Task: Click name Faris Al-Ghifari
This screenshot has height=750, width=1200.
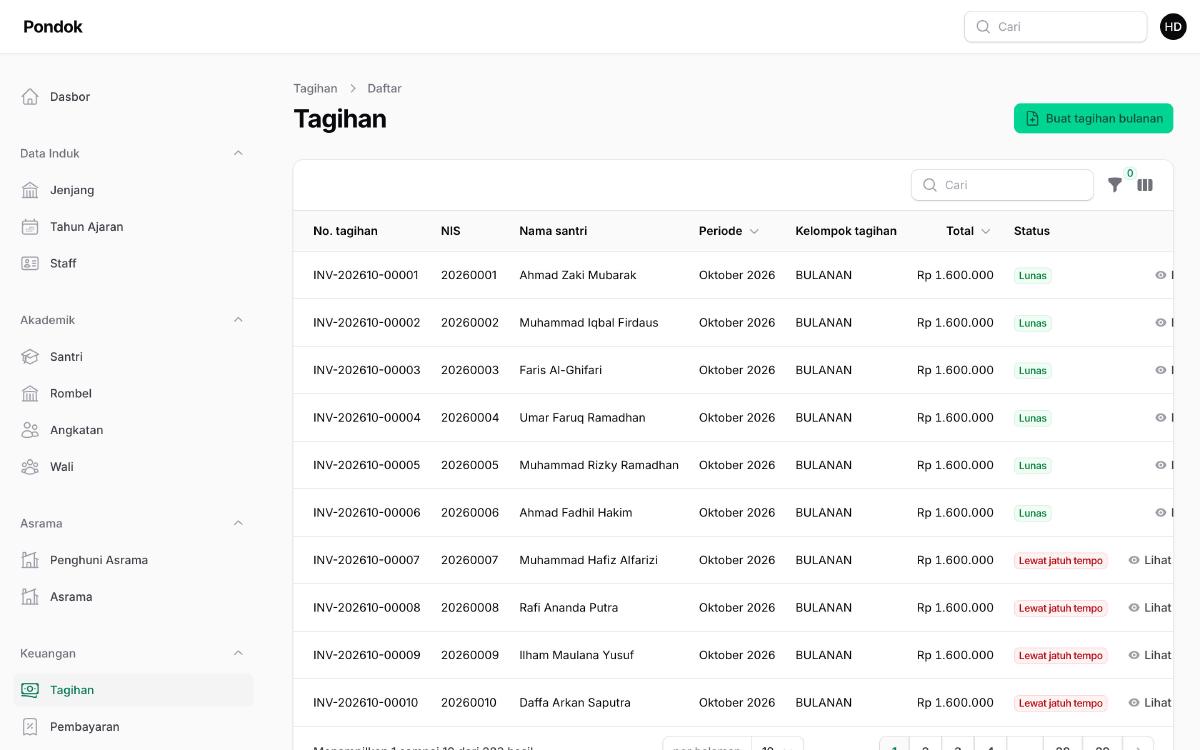Action: click(561, 370)
